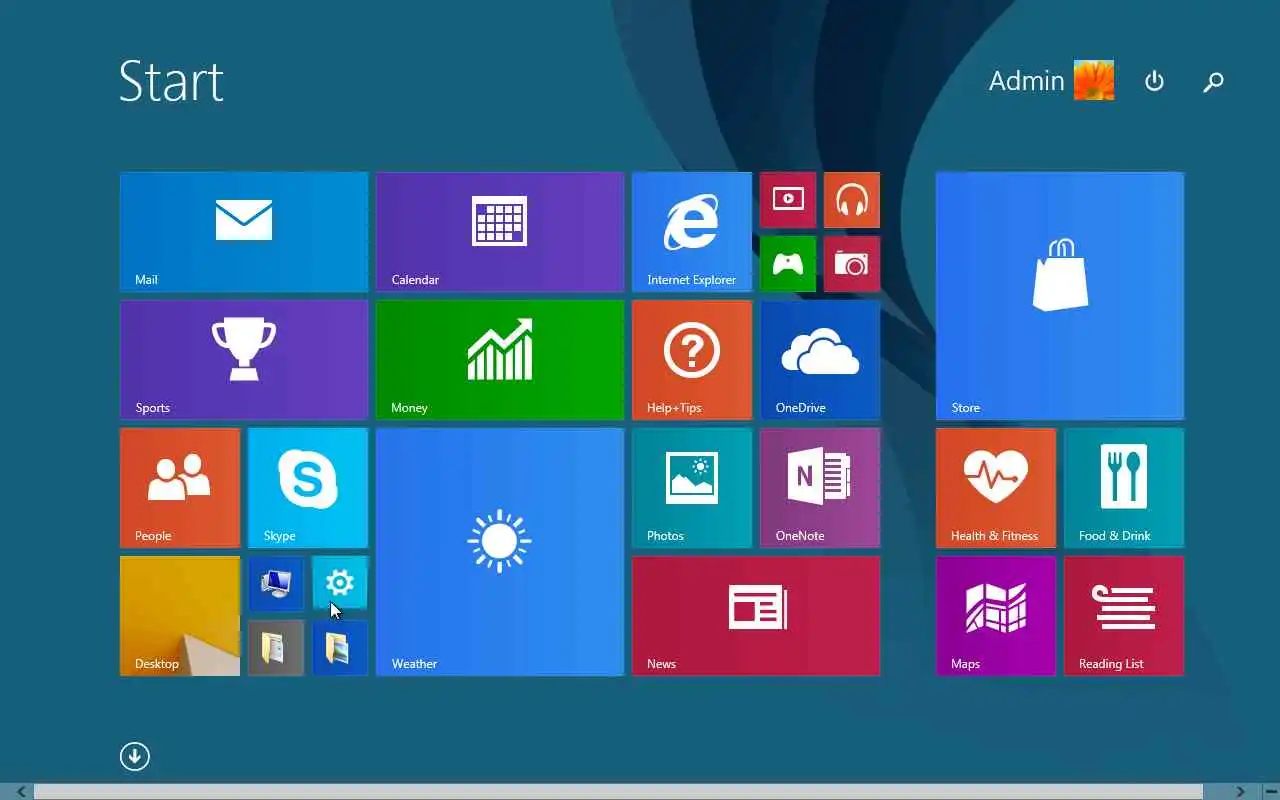Image resolution: width=1280 pixels, height=800 pixels.
Task: Click the scrollbar right arrow
Action: point(1240,792)
